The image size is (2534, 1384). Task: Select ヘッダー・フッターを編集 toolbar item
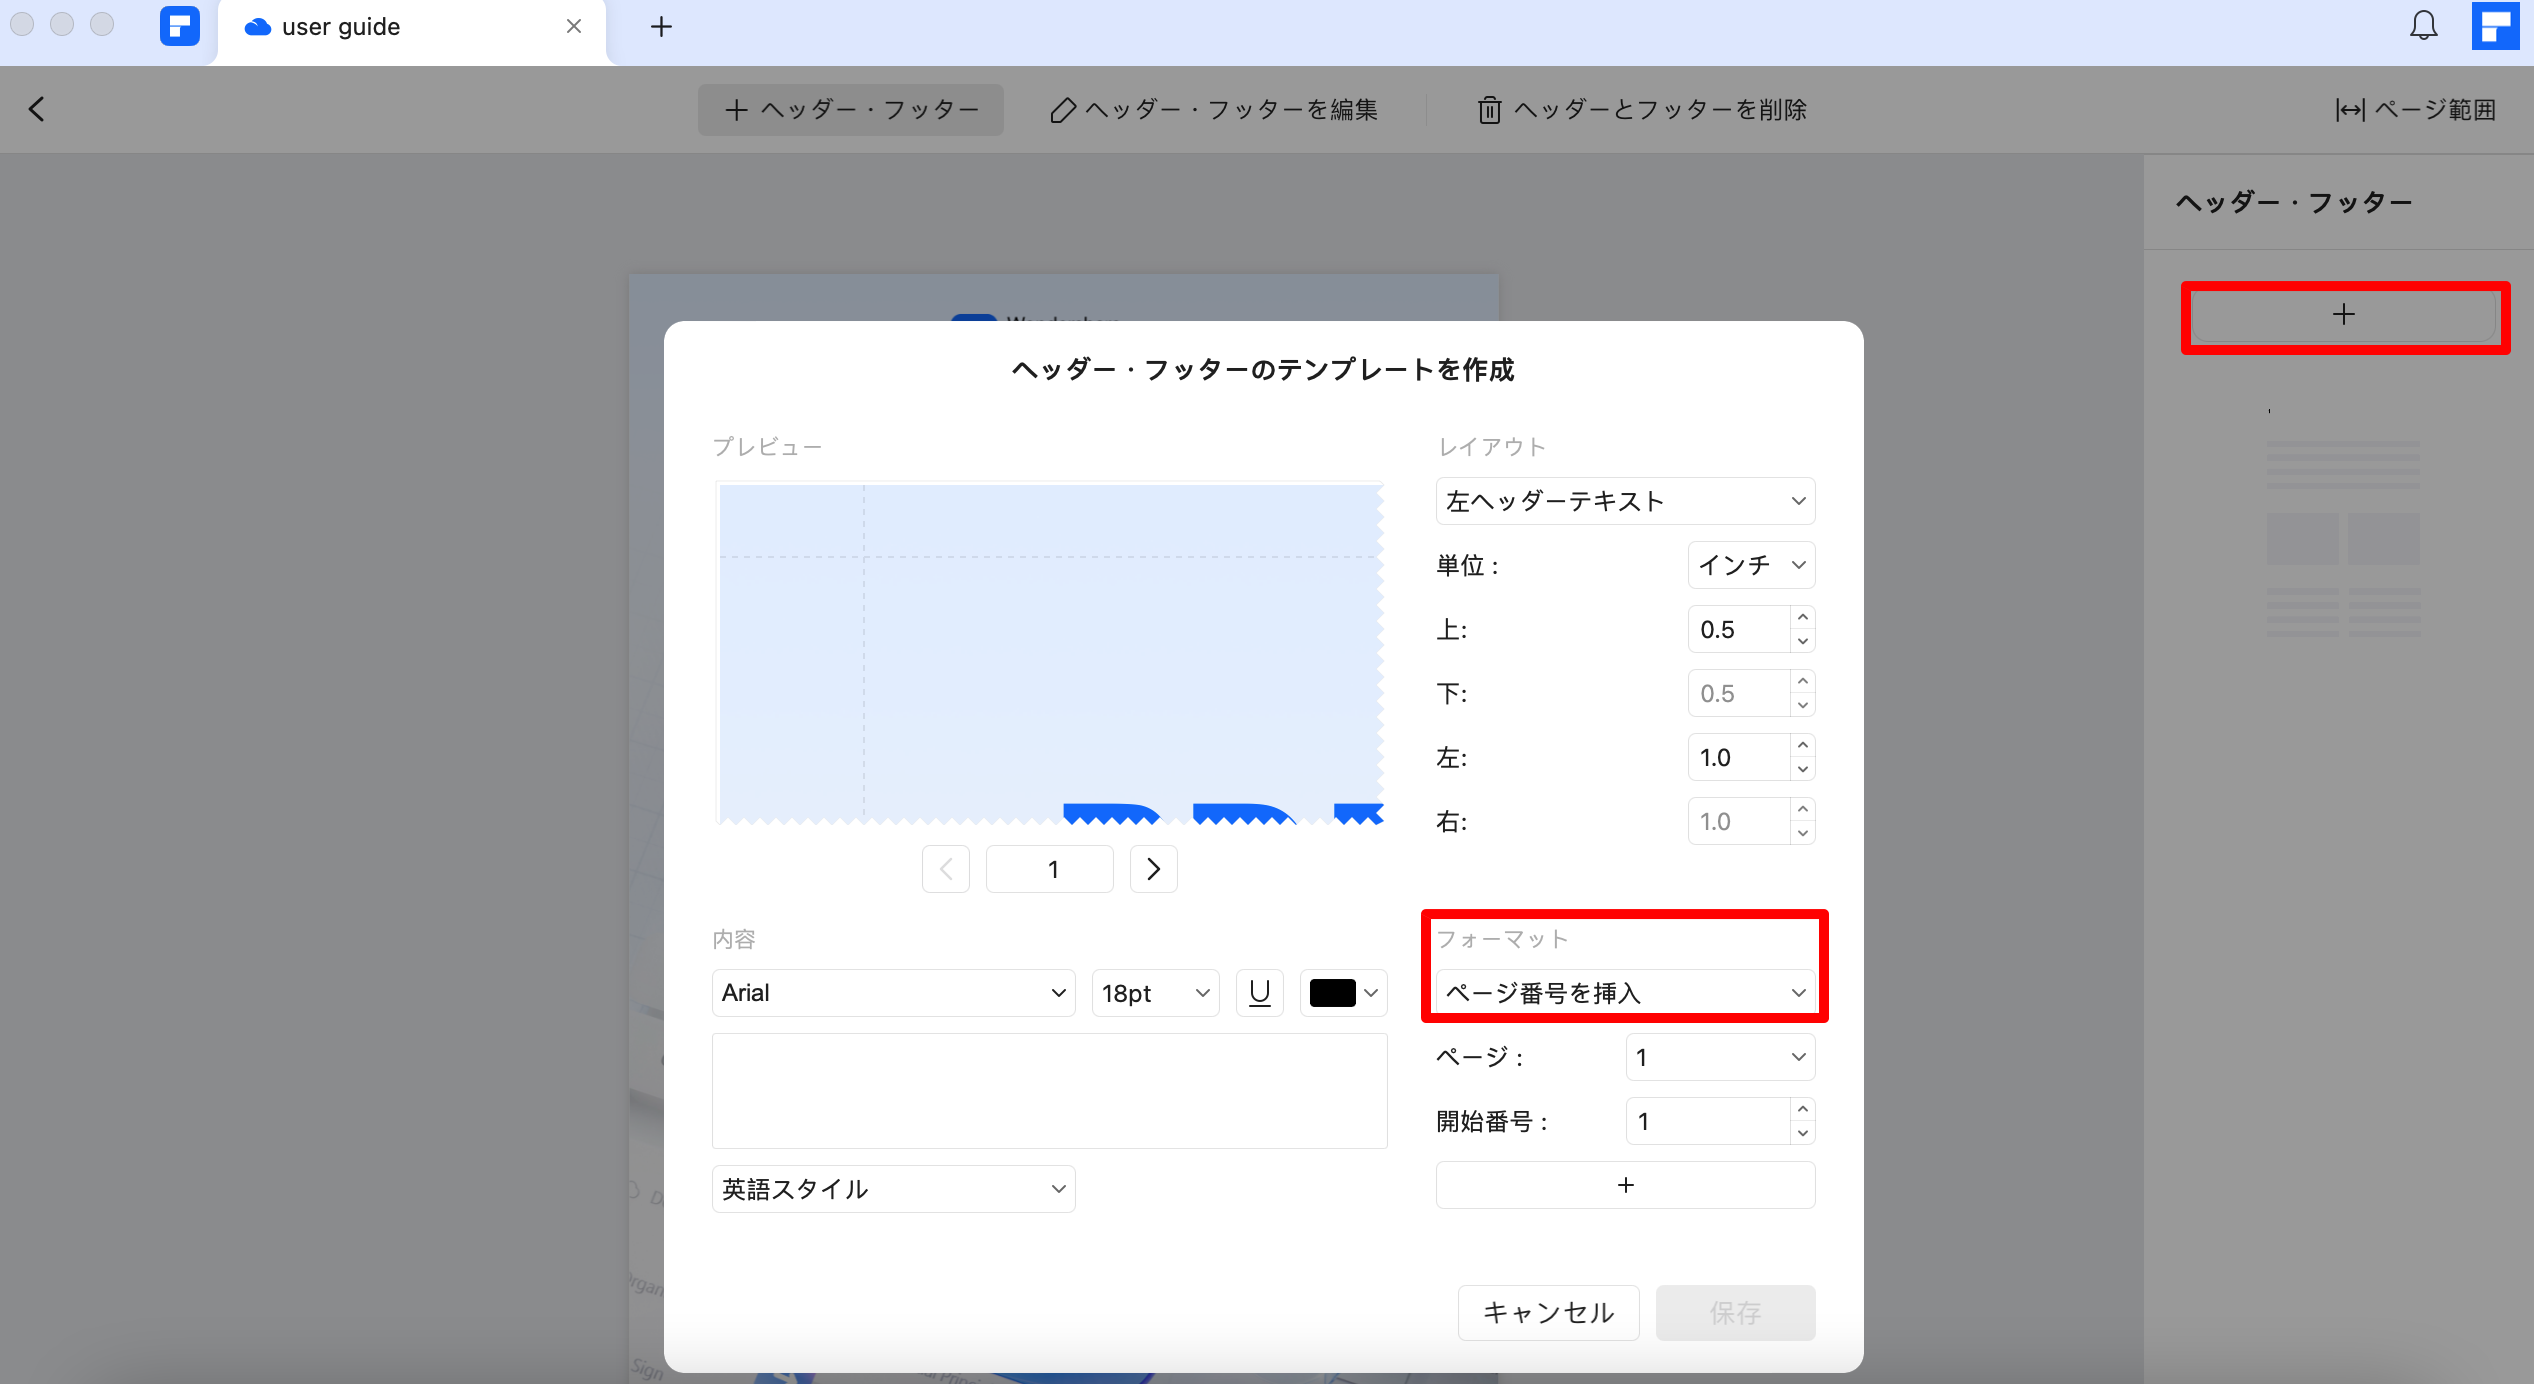1214,110
